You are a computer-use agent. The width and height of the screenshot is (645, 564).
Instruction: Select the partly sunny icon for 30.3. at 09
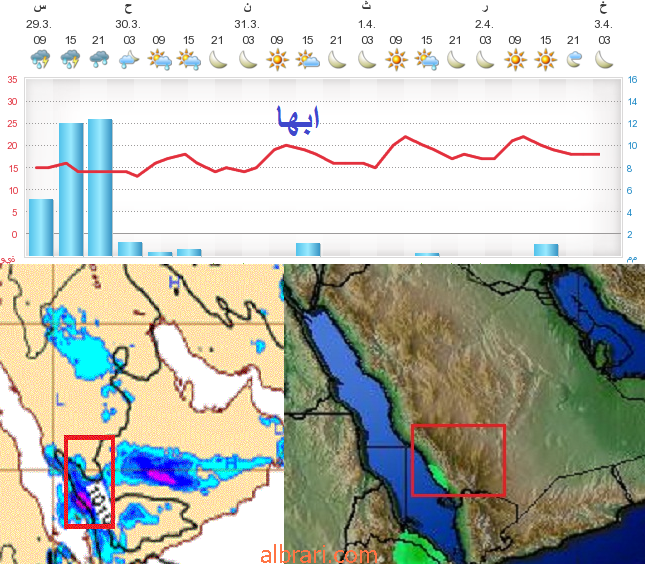click(x=160, y=60)
